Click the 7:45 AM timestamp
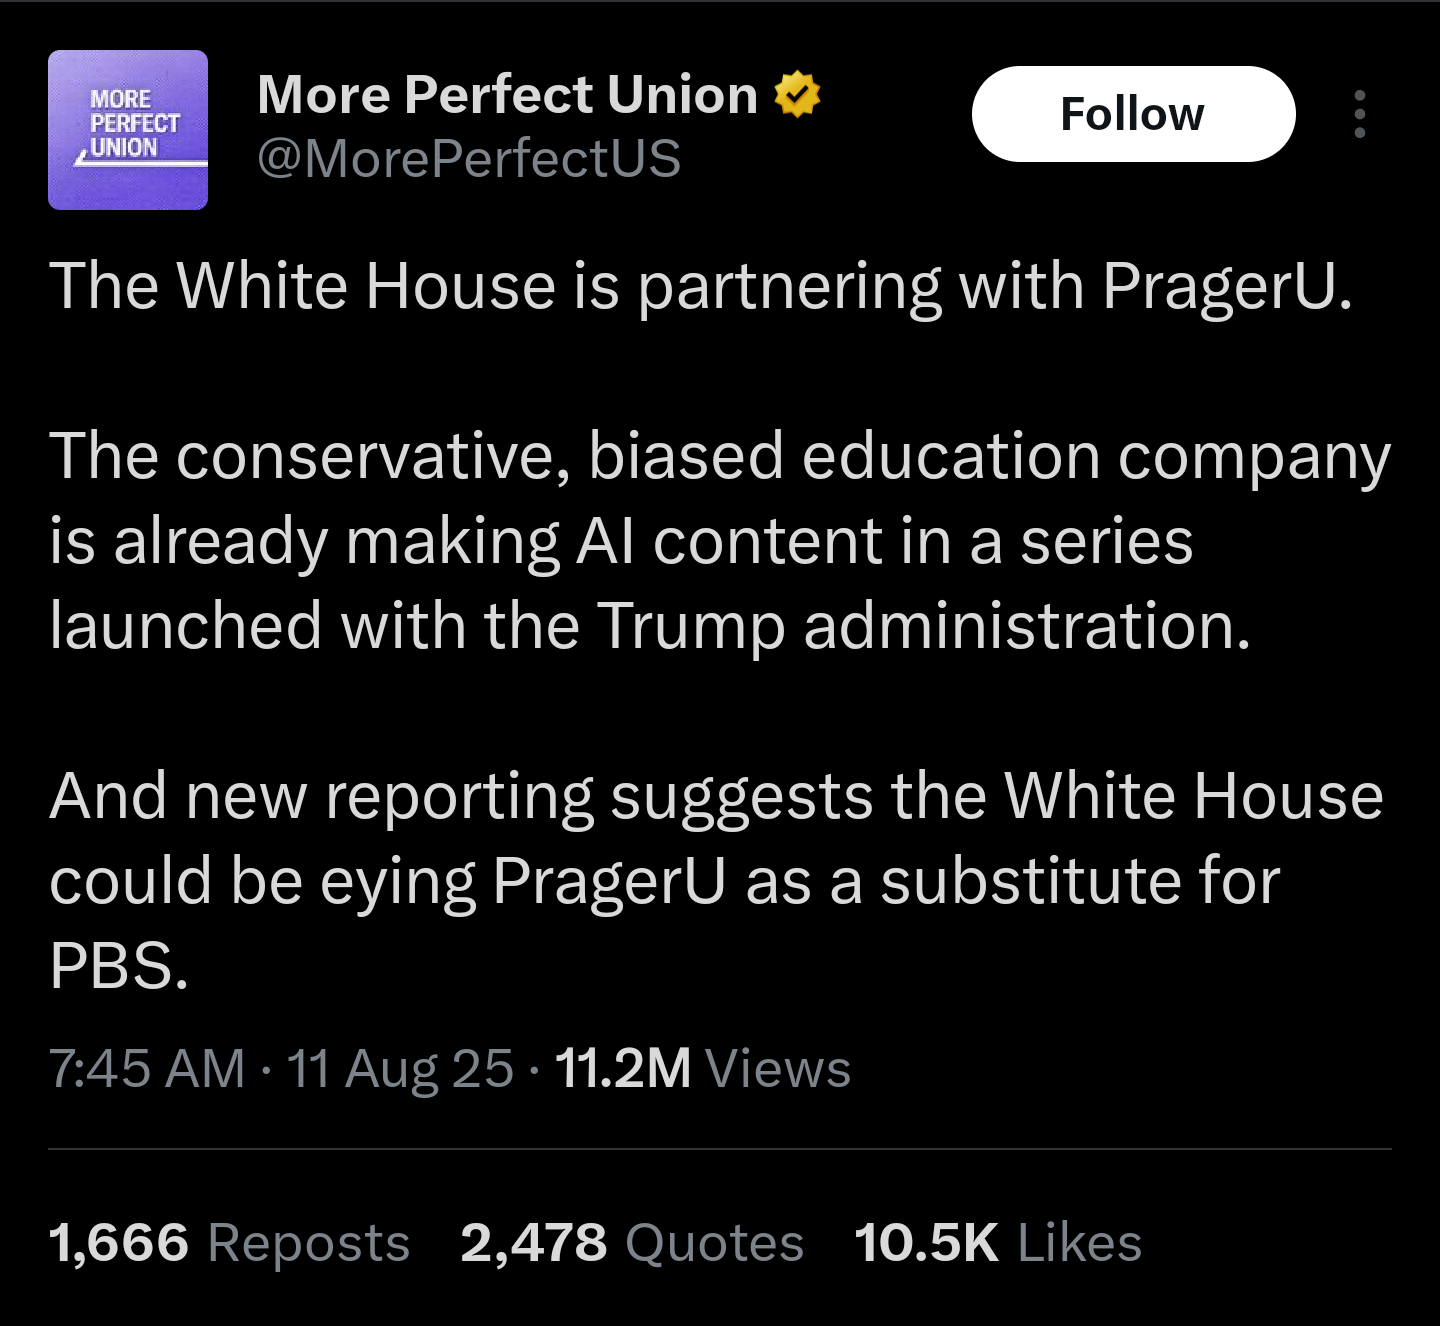Screen dimensions: 1440x1326 pyautogui.click(x=147, y=1068)
